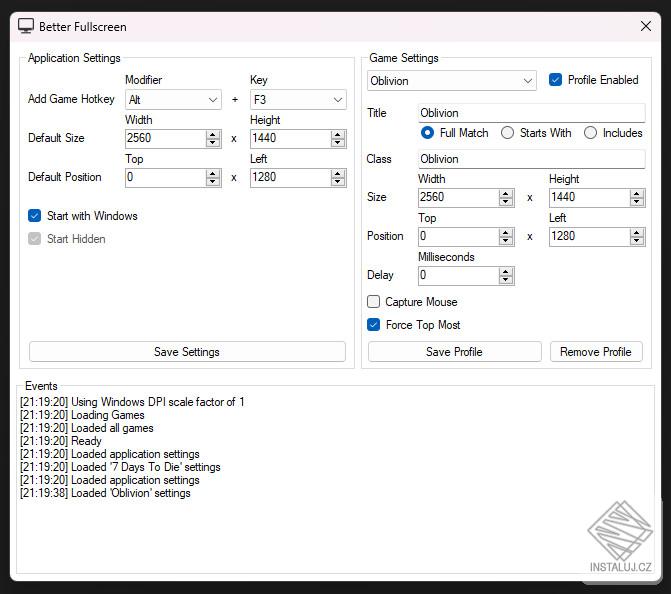
Task: Click the "Loading Games" event line
Action: (82, 415)
